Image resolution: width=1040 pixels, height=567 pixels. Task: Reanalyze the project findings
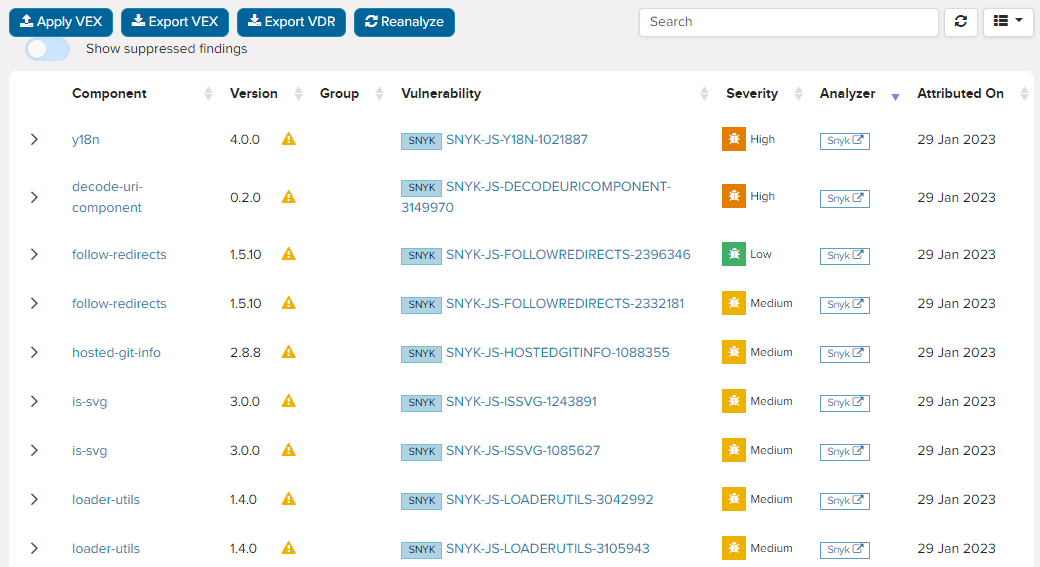pos(405,22)
